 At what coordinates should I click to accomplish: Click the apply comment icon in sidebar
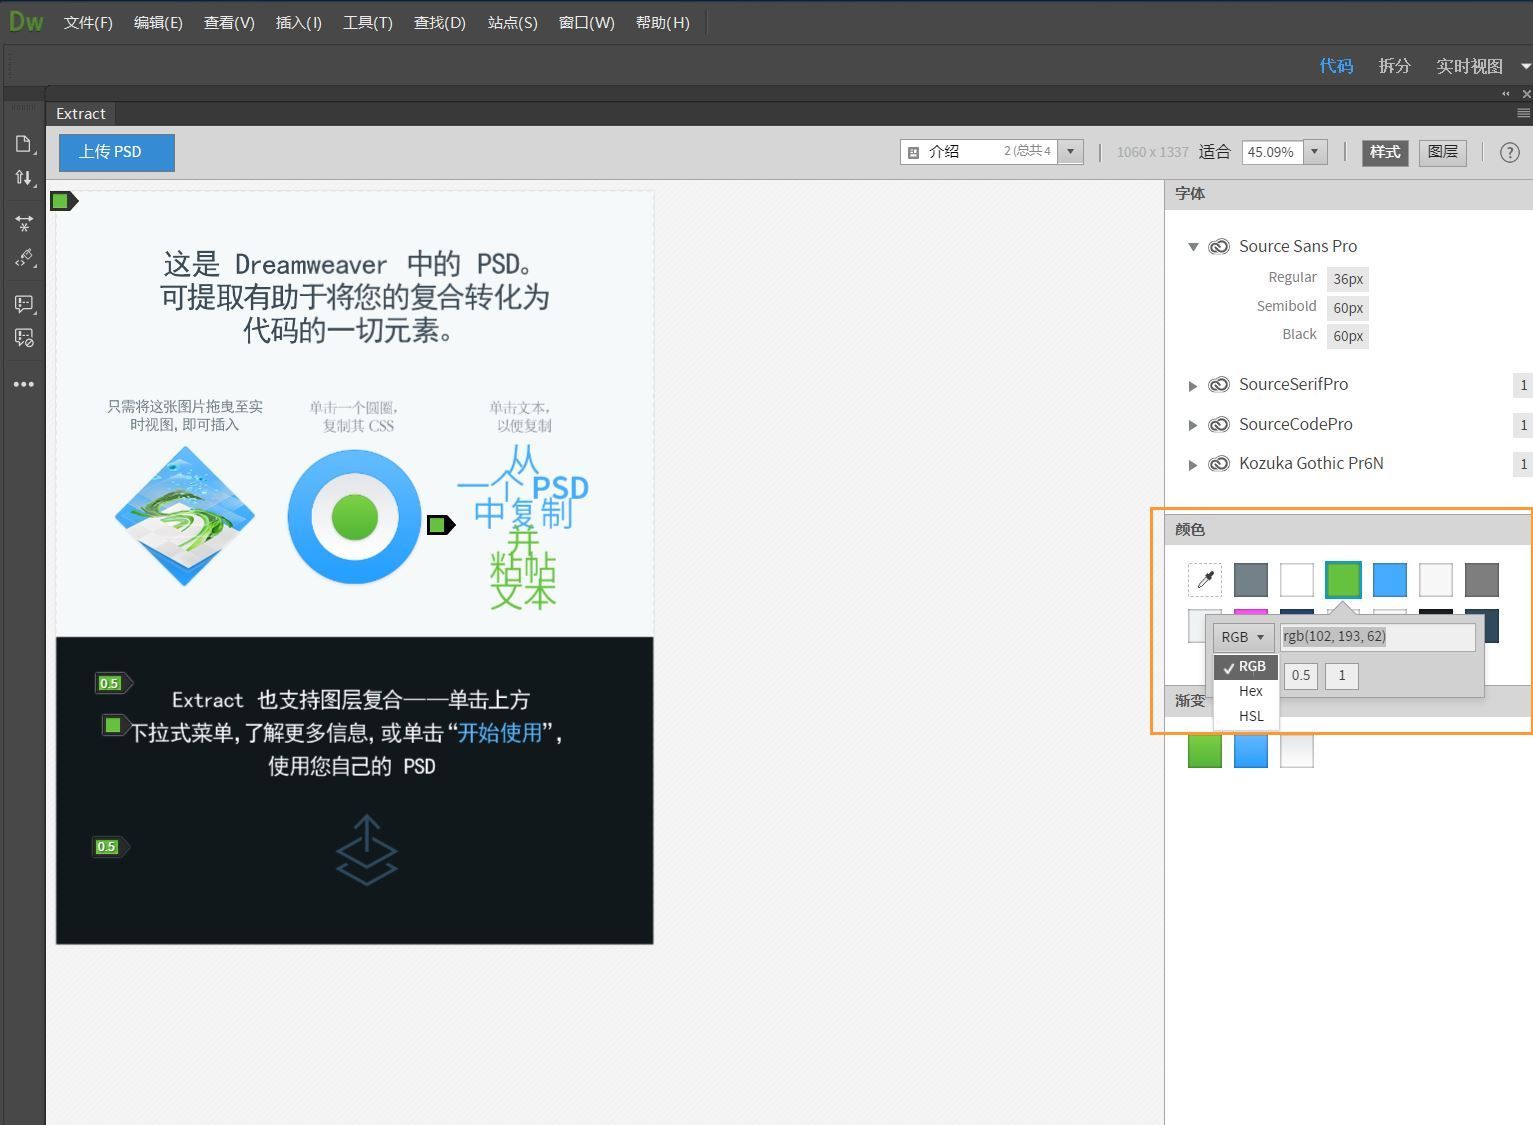[24, 304]
